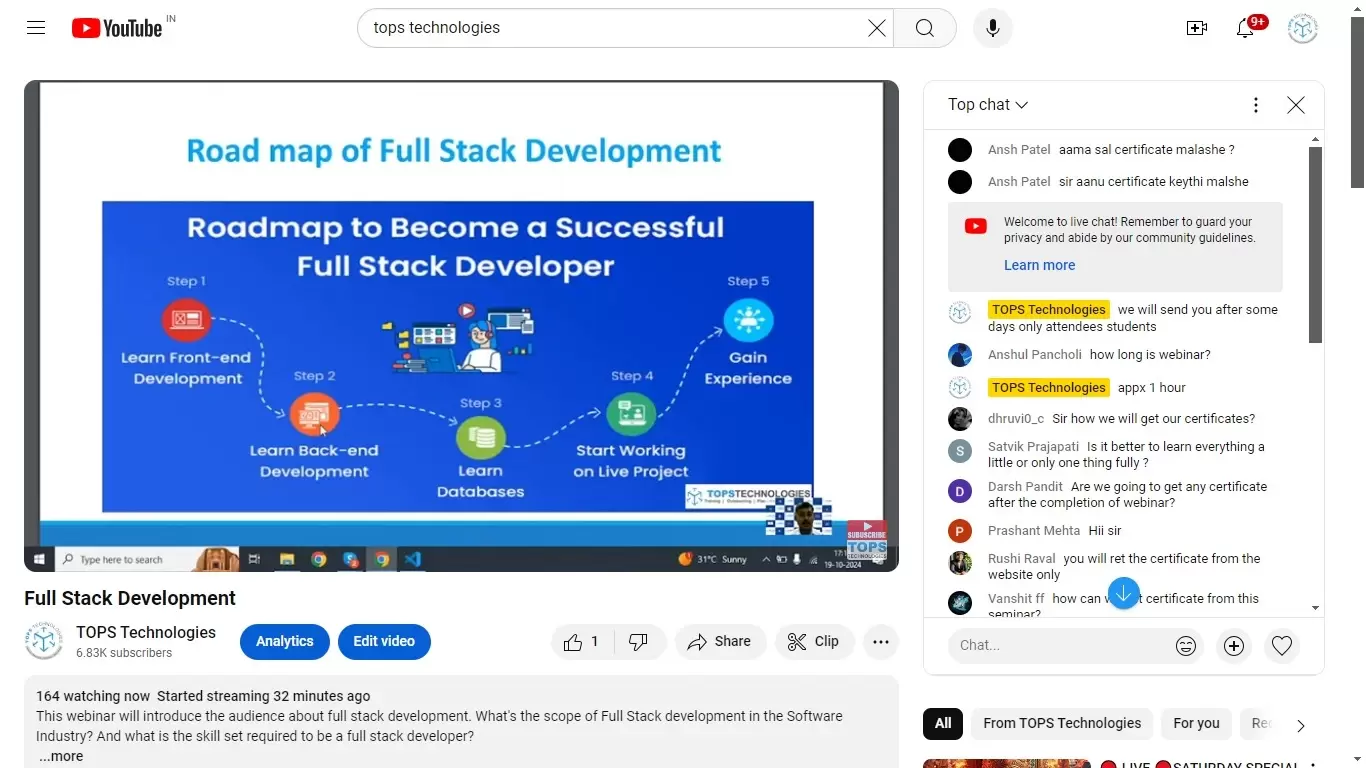The height and width of the screenshot is (768, 1366).
Task: Select the From TOPS Technologies chip
Action: click(x=1062, y=724)
